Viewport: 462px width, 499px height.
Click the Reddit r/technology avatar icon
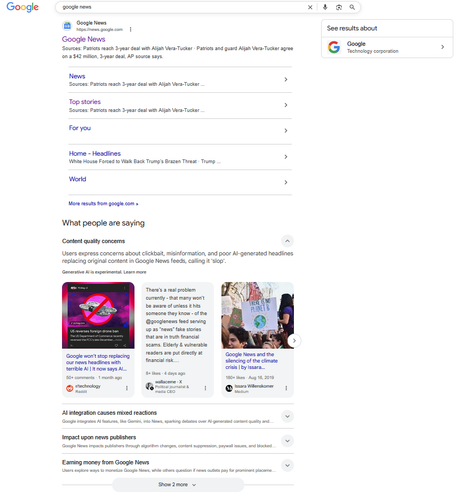(x=70, y=388)
